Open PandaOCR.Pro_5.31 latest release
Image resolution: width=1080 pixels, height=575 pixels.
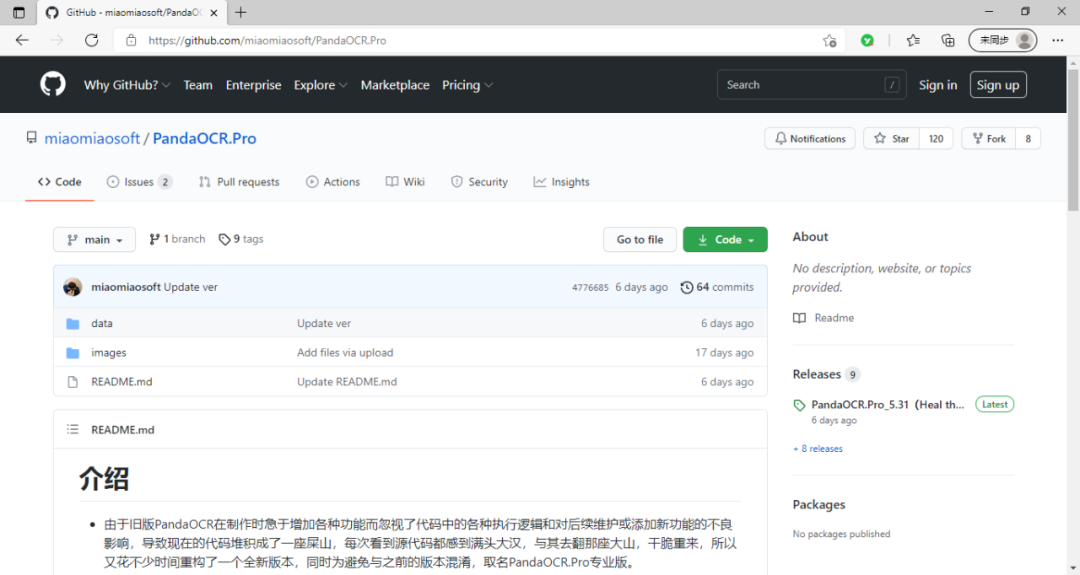(887, 404)
